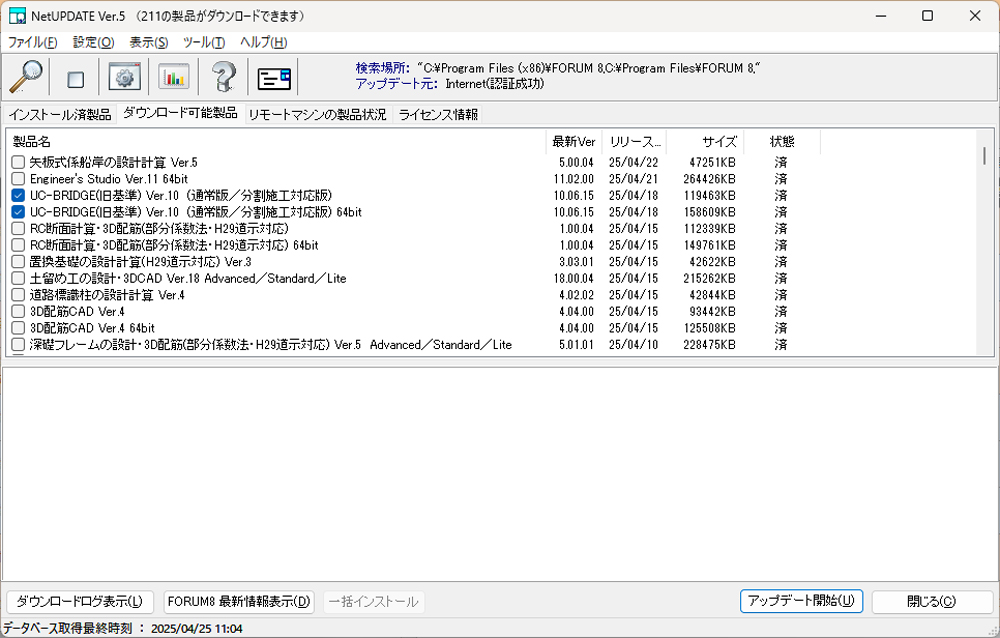Maximize the NetUPDATE window
This screenshot has width=1000, height=638.
tap(928, 16)
